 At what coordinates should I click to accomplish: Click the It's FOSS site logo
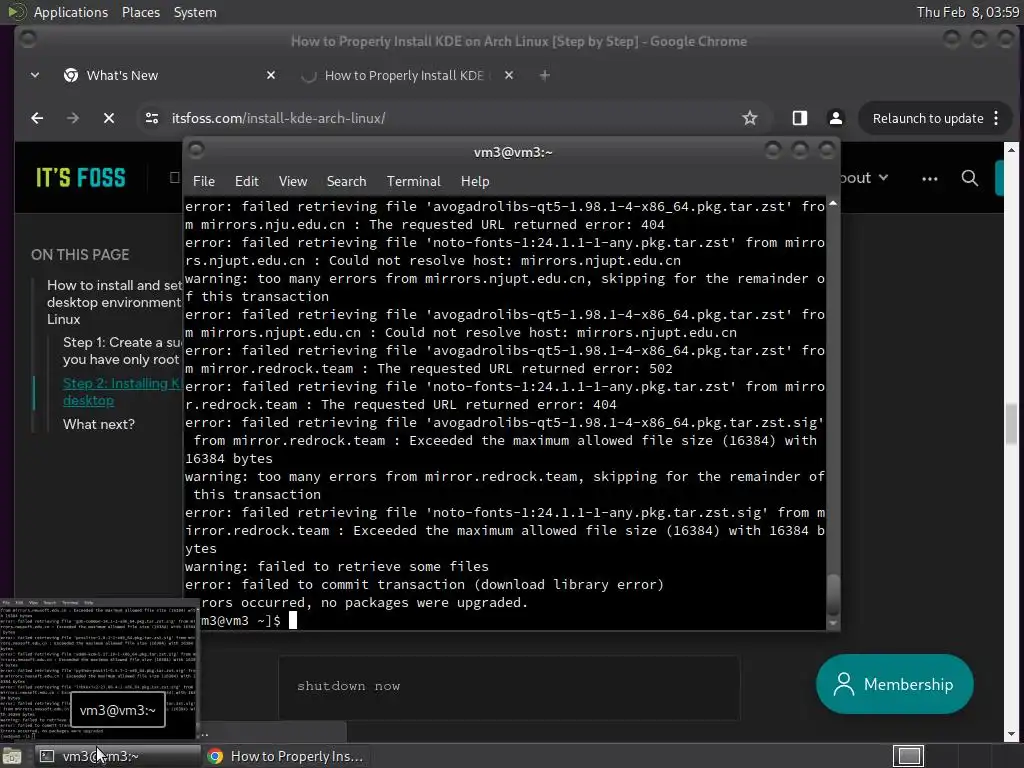80,178
